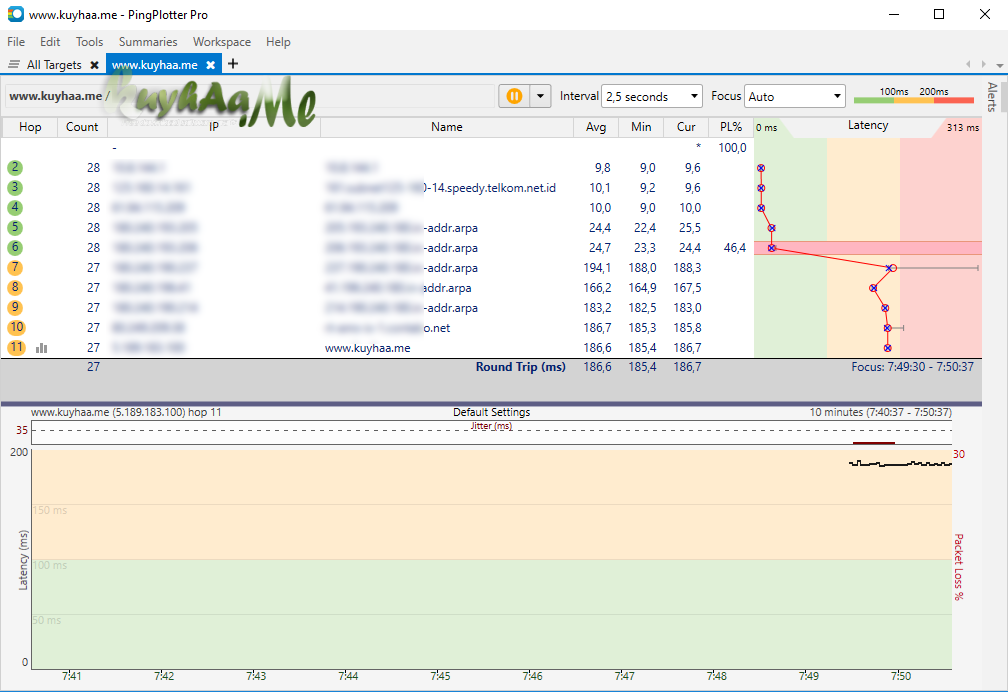Click the 100,0 packet loss value in first row
The image size is (1008, 692).
point(732,148)
